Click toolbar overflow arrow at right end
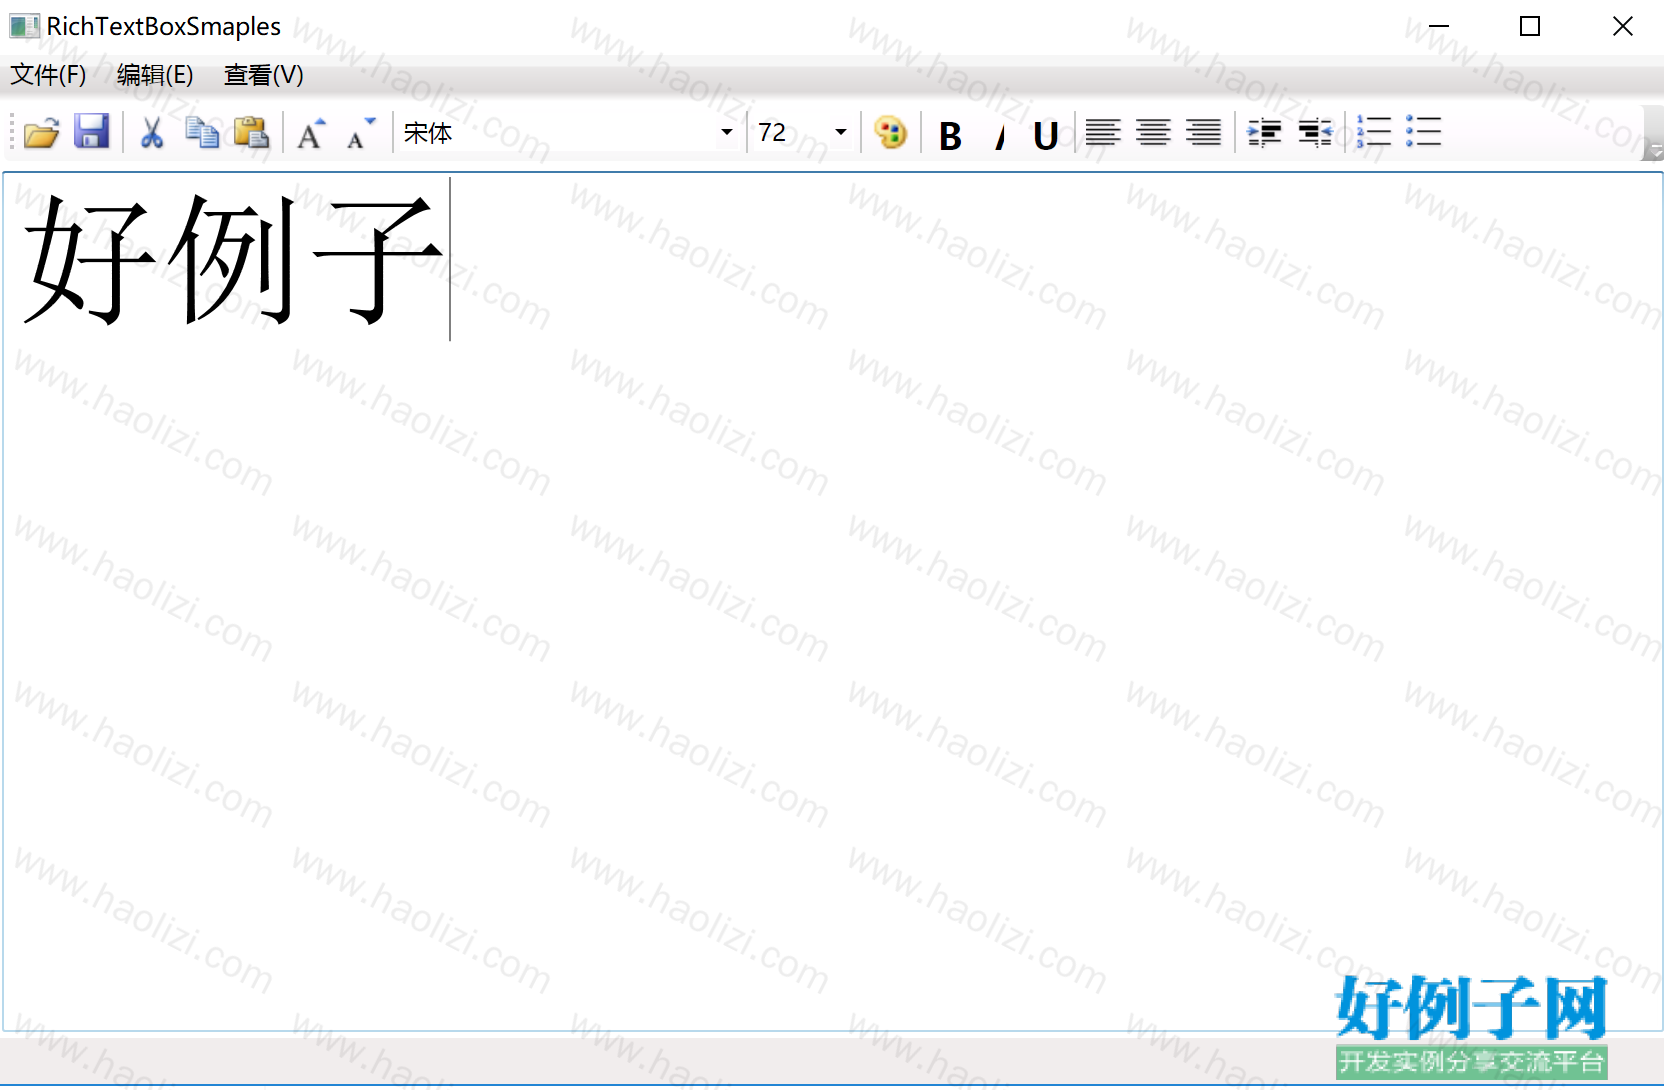Viewport: 1664px width, 1090px height. coord(1654,133)
